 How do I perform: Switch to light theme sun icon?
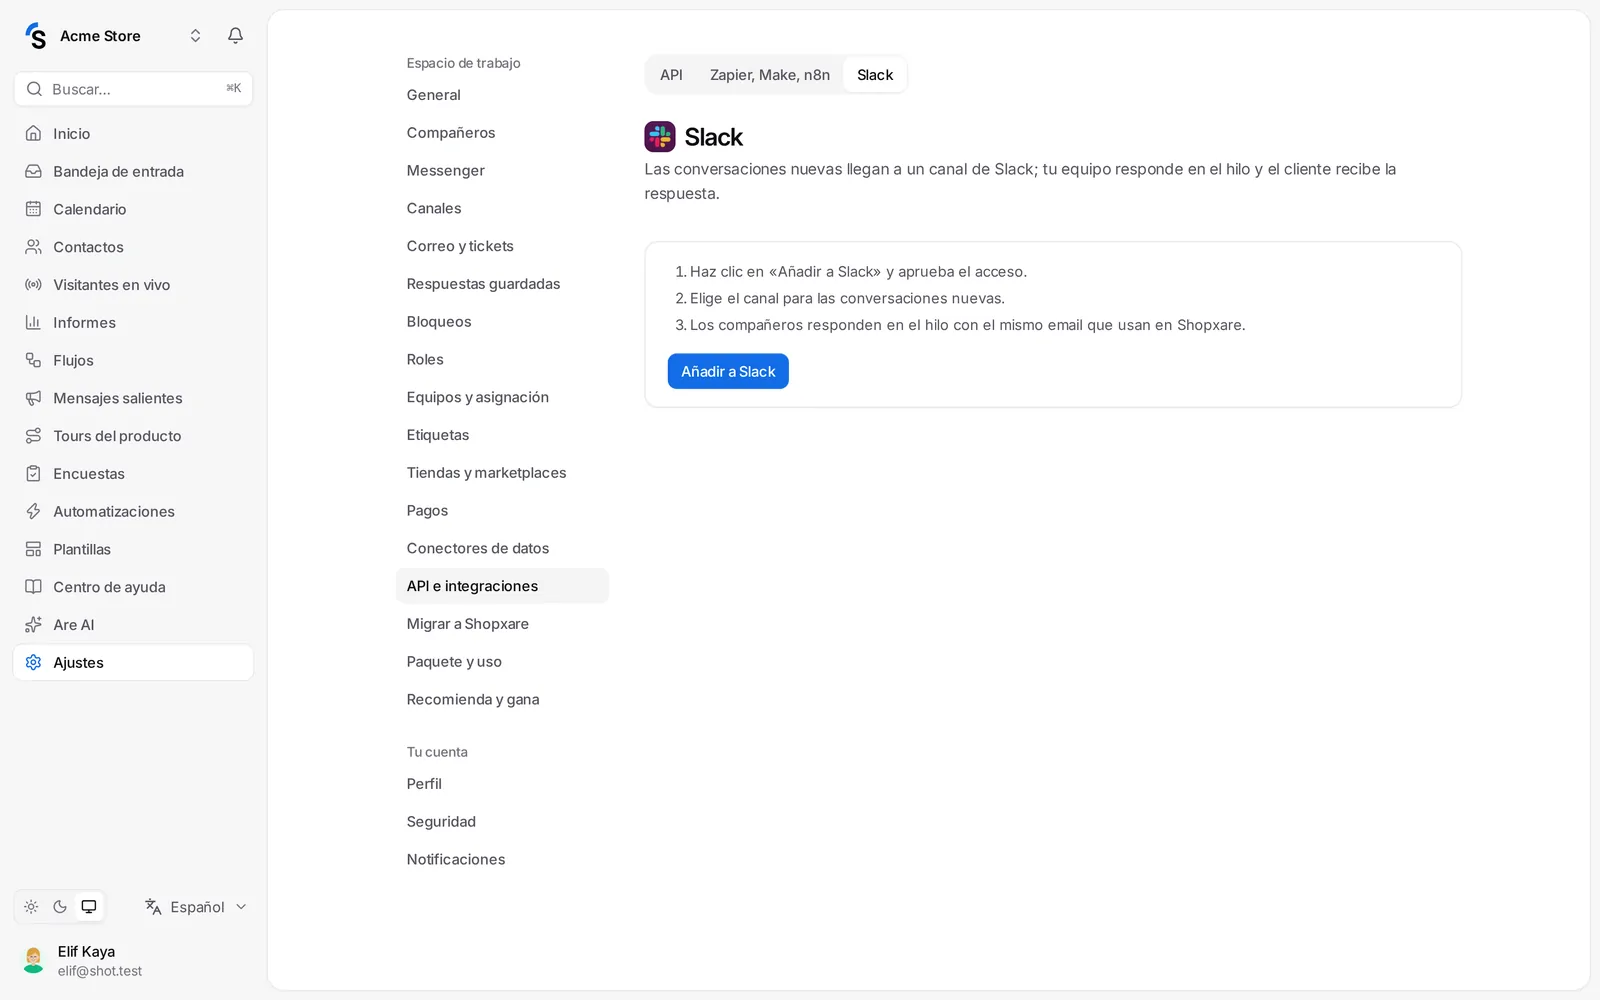pyautogui.click(x=31, y=907)
